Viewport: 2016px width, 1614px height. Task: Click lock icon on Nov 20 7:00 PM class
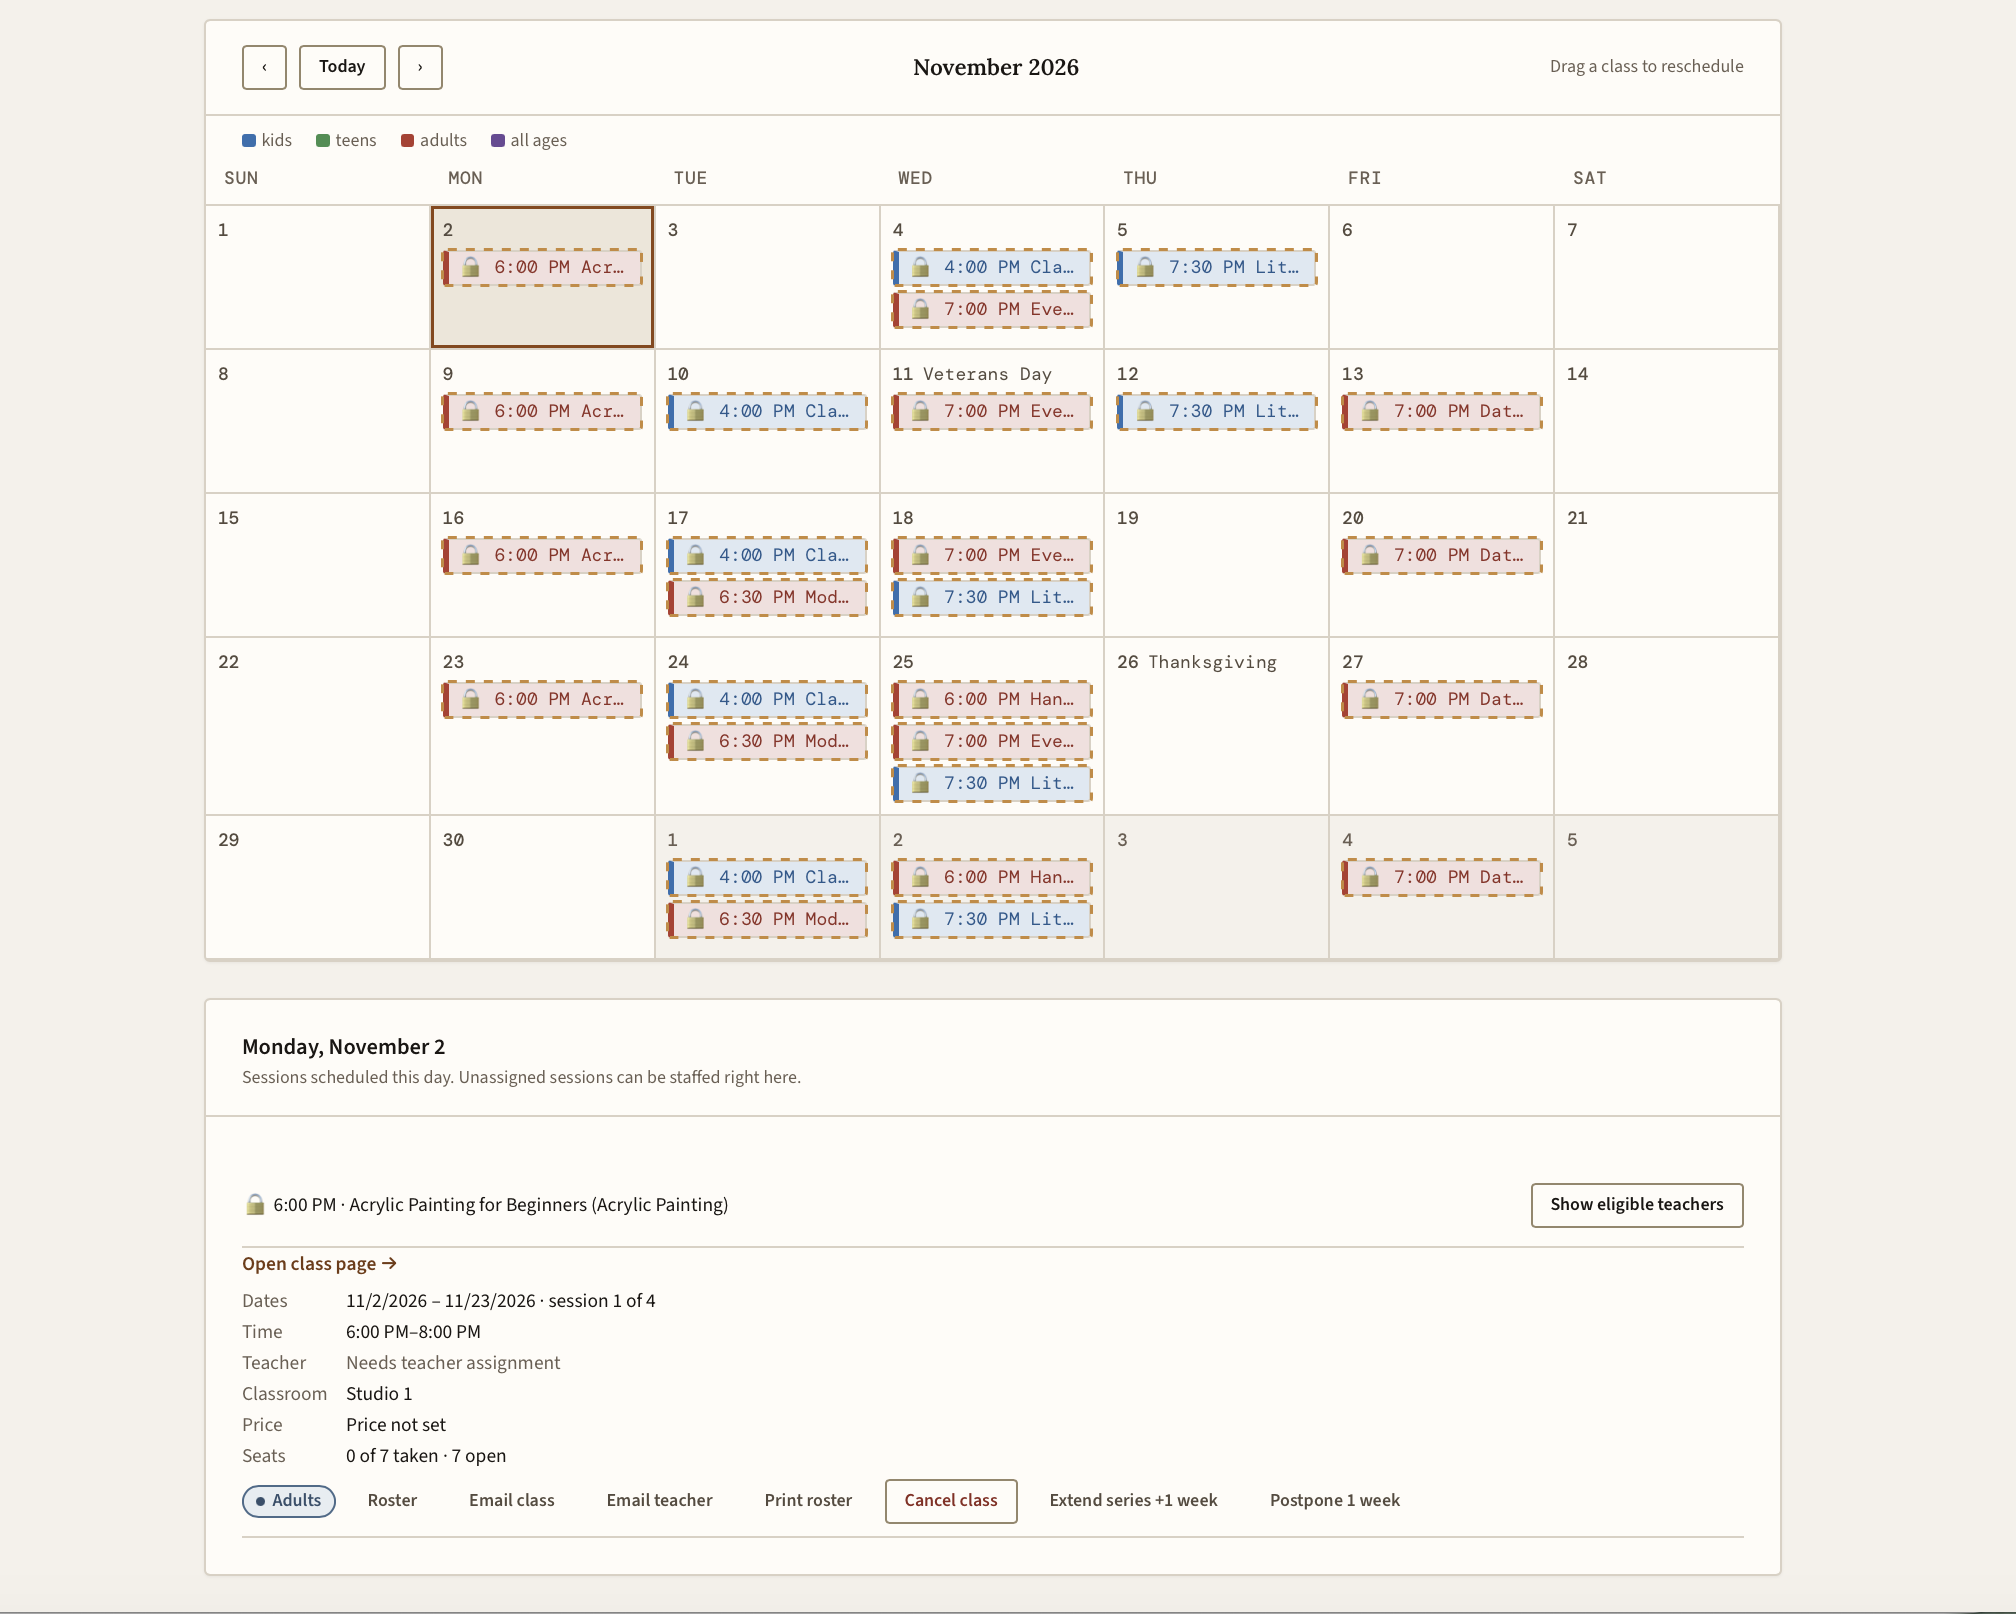(x=1371, y=555)
